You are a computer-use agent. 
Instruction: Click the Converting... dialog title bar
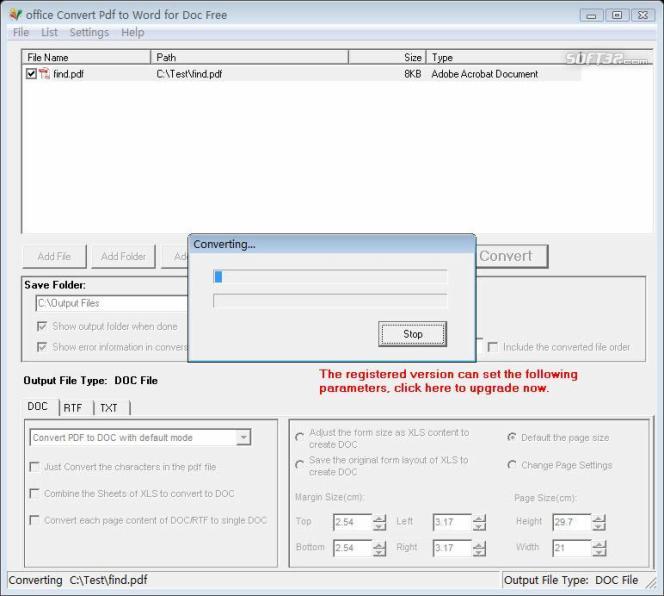pyautogui.click(x=332, y=244)
